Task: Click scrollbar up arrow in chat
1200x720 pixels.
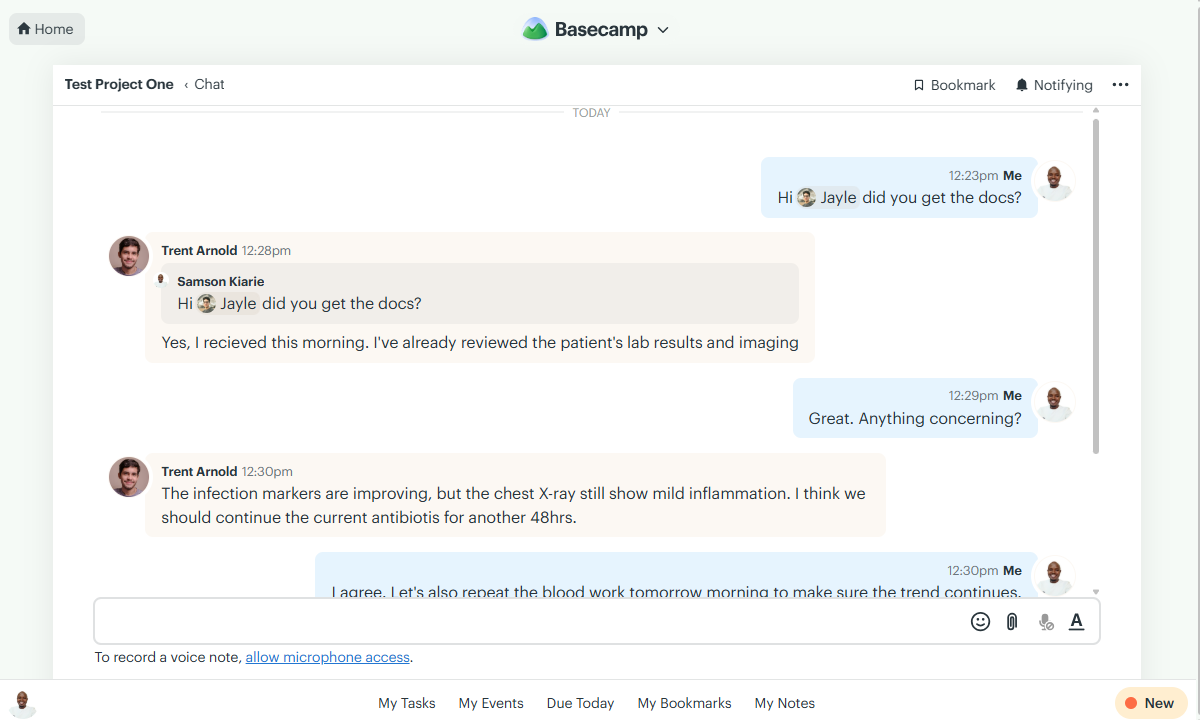Action: [1096, 110]
